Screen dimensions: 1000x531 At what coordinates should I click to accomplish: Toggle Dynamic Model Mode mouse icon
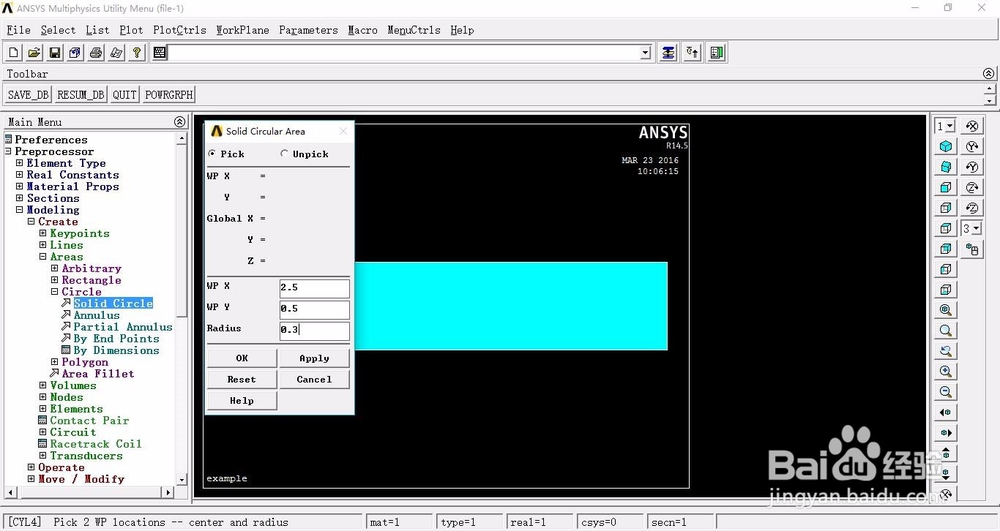tap(971, 249)
